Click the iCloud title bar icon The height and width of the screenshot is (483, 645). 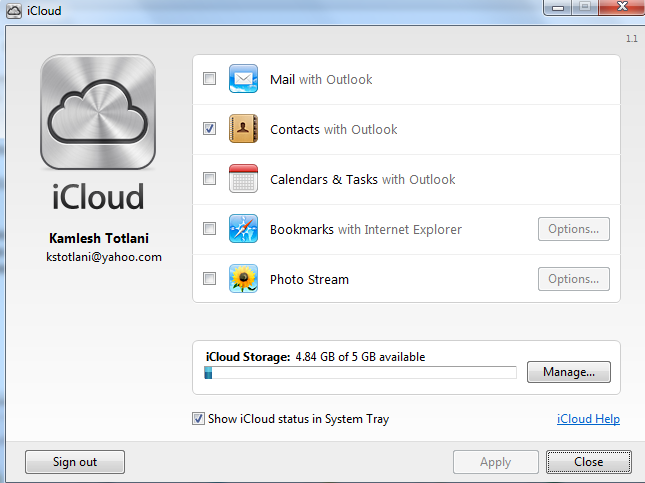[x=14, y=11]
